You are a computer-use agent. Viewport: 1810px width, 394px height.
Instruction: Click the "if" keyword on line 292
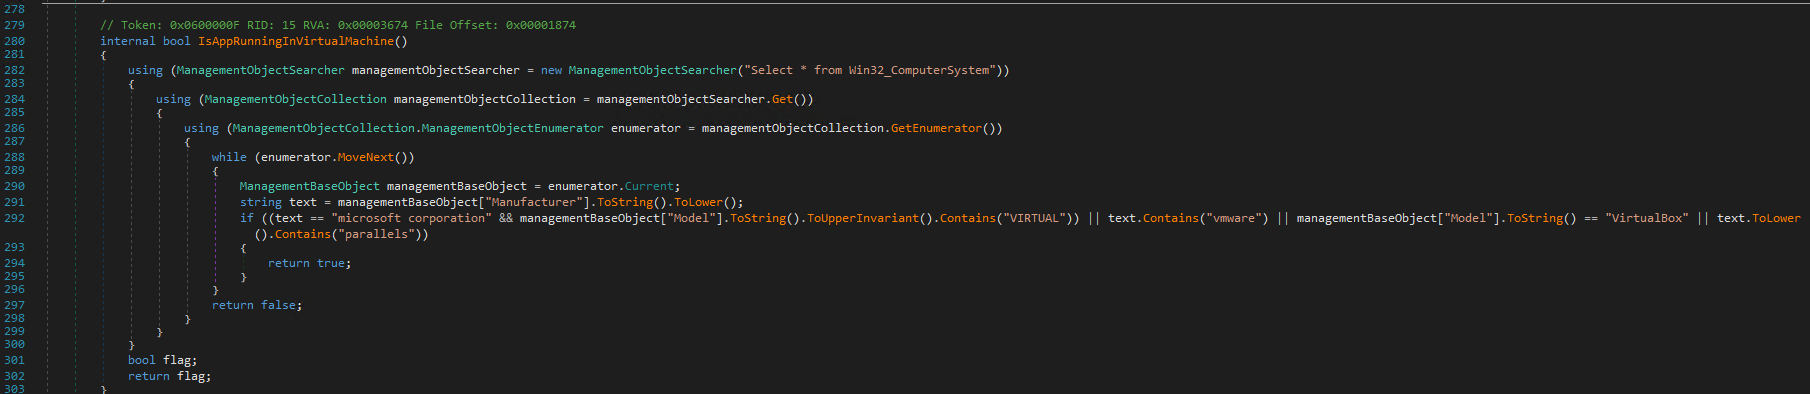(x=246, y=218)
